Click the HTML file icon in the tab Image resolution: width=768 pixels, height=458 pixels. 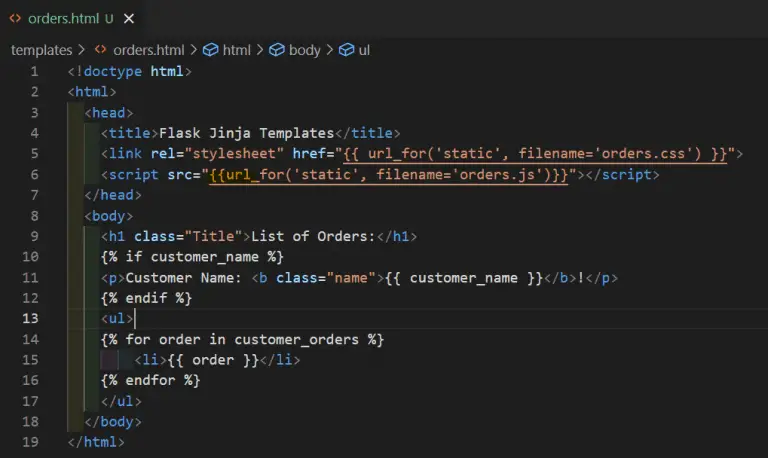point(15,18)
